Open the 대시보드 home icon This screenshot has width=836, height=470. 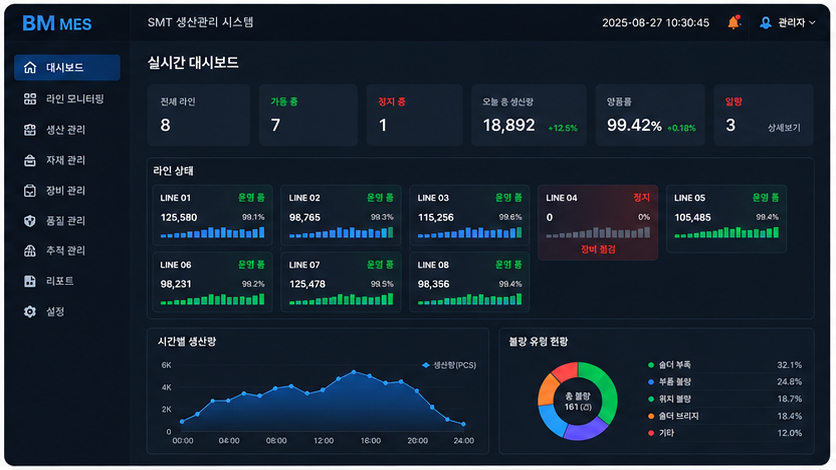[x=30, y=68]
